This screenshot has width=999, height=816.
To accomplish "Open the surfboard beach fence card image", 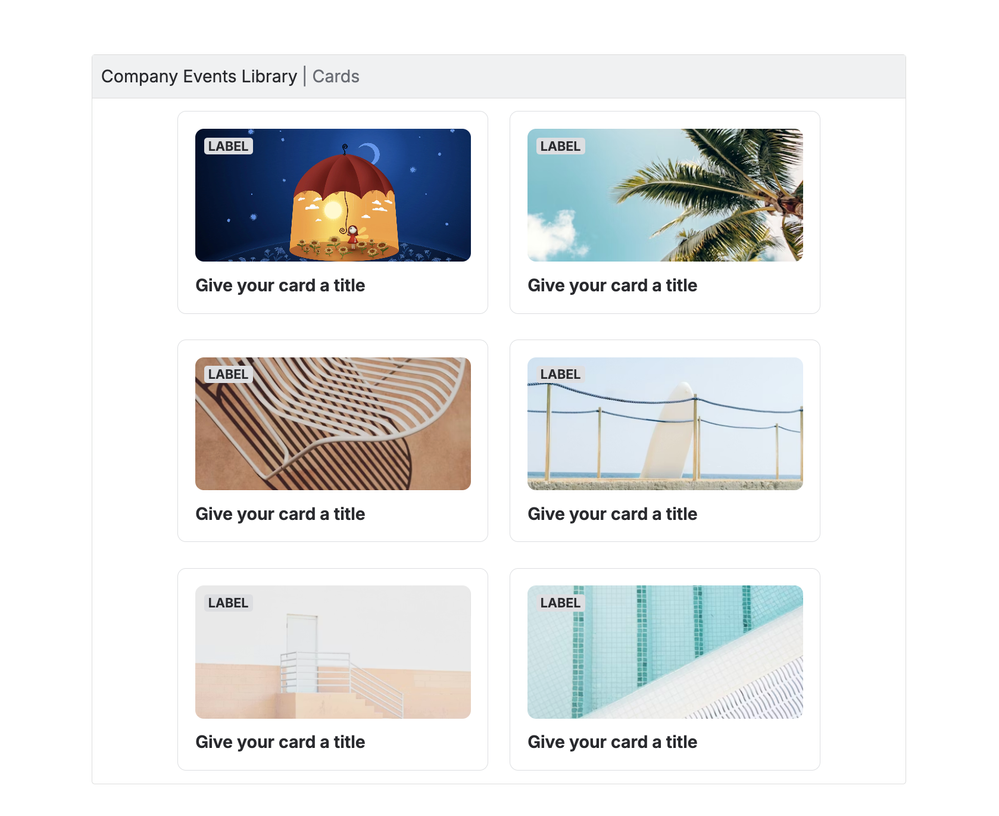I will pos(665,424).
